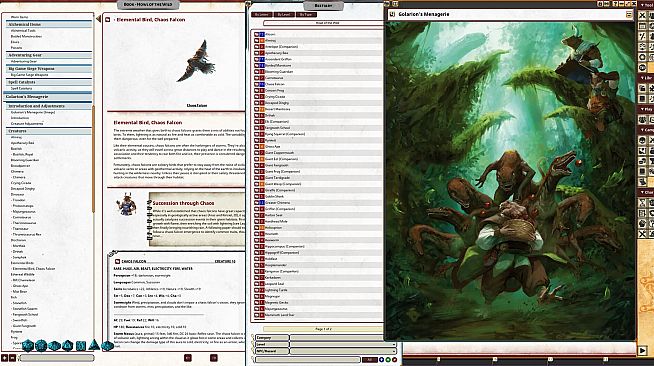Select the d8 die
The image size is (654, 366).
click(68, 346)
